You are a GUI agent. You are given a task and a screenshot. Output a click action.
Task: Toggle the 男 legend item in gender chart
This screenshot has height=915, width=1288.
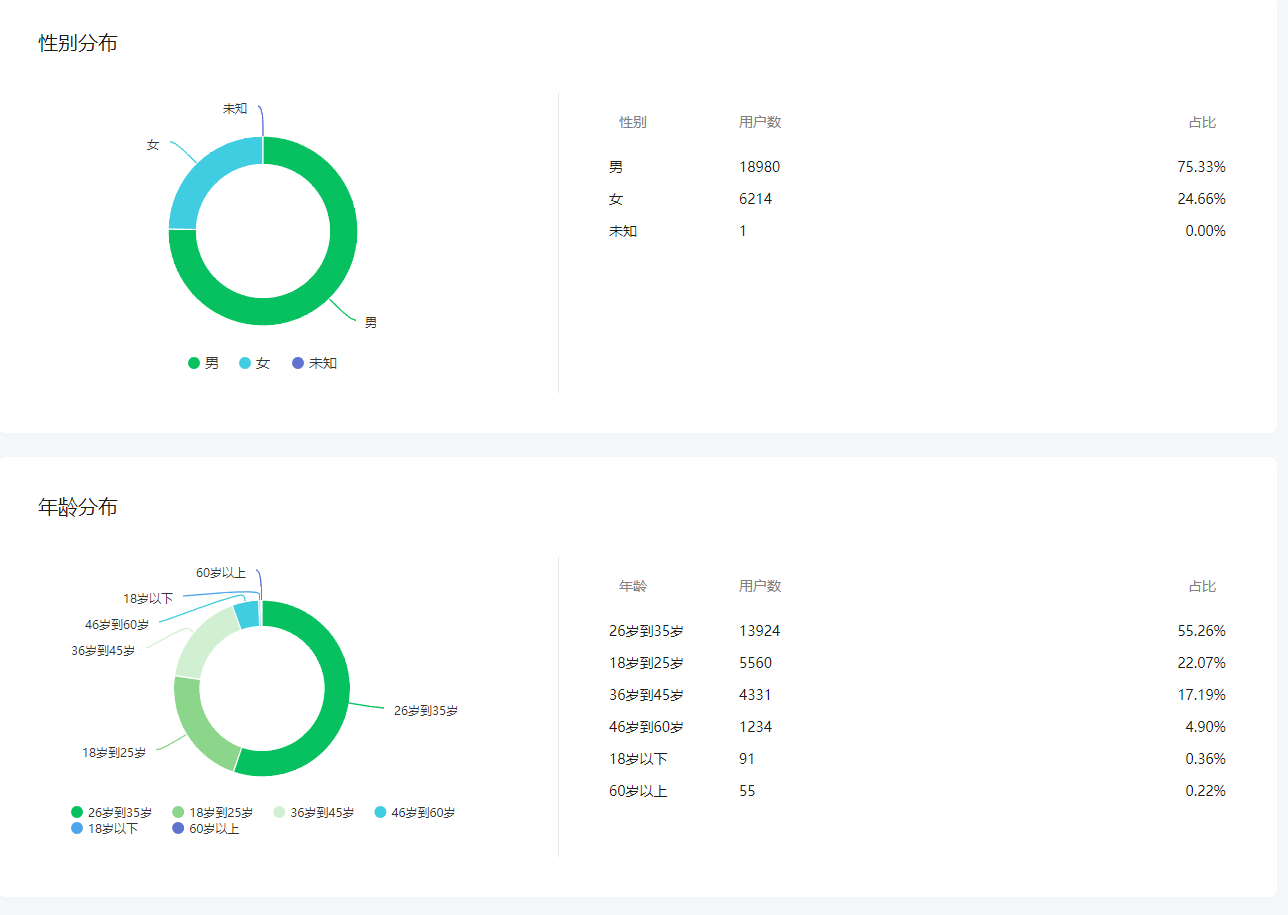[x=203, y=363]
